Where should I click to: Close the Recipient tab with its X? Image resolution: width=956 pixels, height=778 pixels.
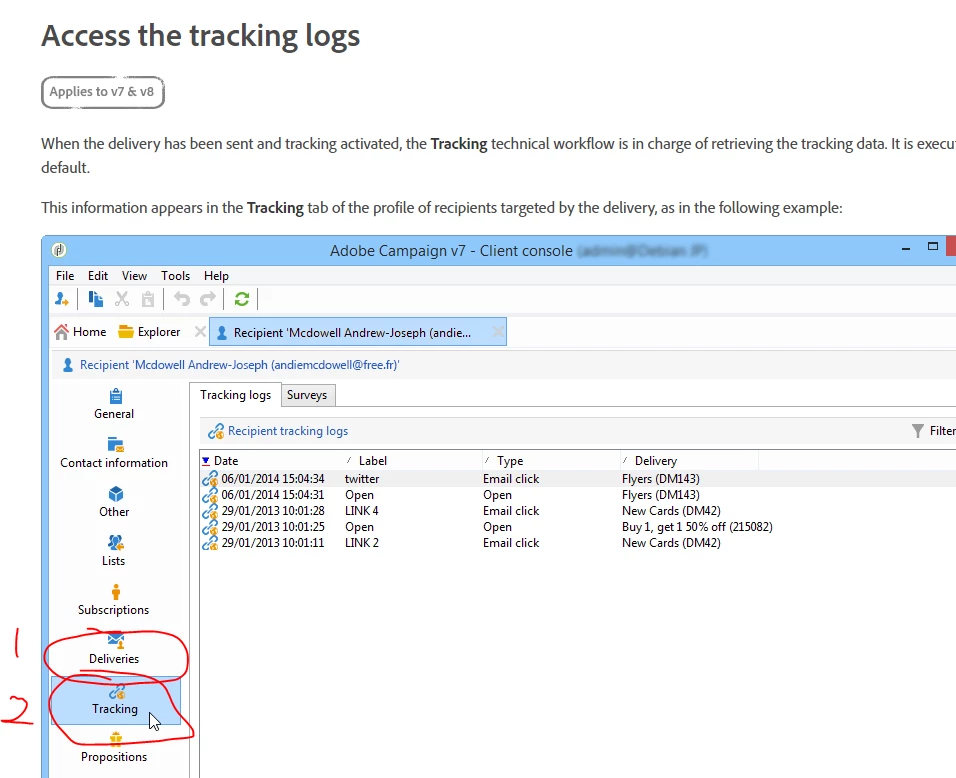pyautogui.click(x=498, y=332)
